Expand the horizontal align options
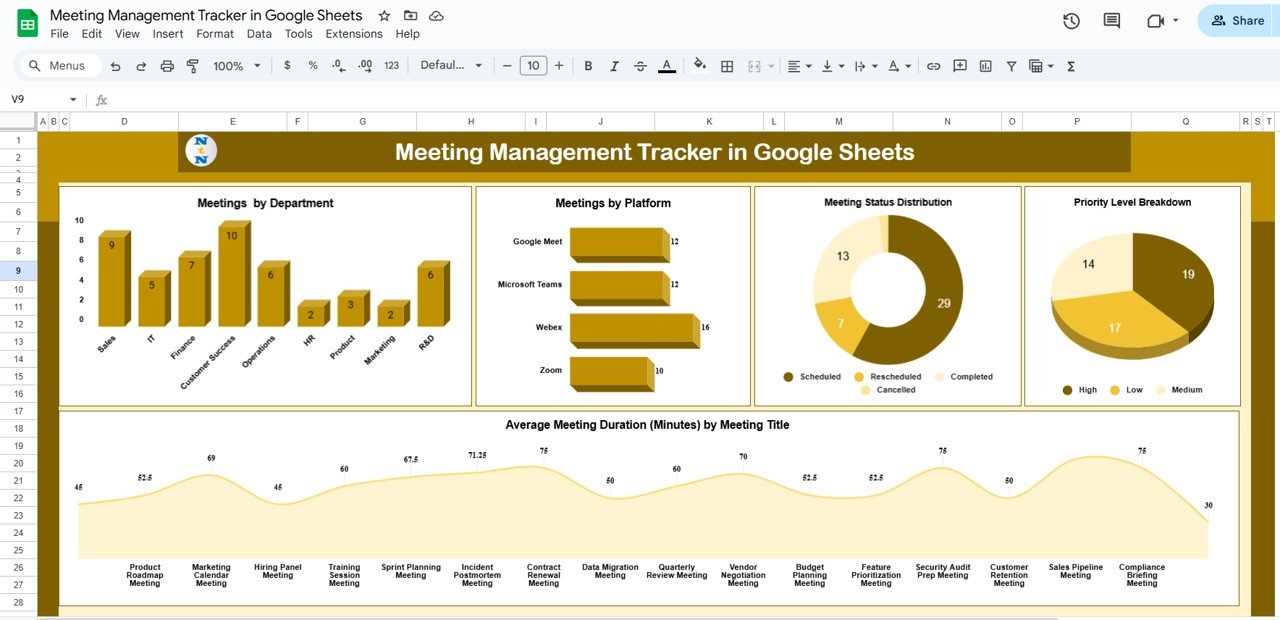Image resolution: width=1280 pixels, height=620 pixels. coord(810,65)
